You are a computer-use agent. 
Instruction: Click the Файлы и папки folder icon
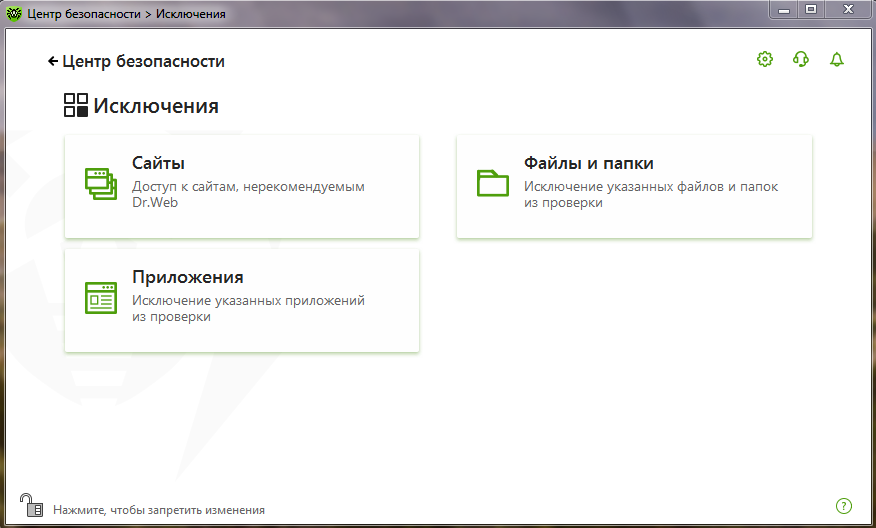pyautogui.click(x=493, y=183)
